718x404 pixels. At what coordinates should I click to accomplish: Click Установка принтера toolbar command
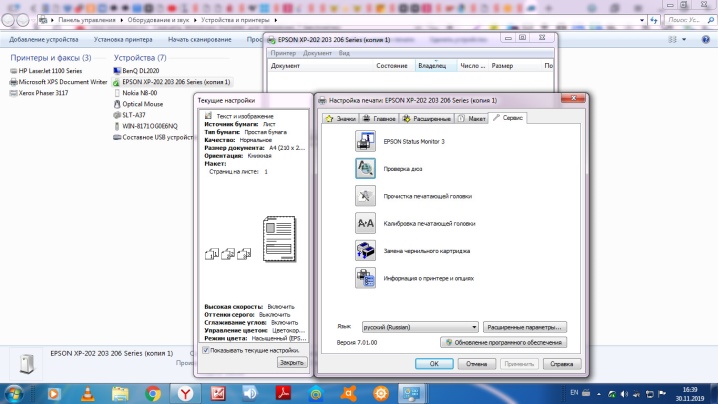point(123,39)
